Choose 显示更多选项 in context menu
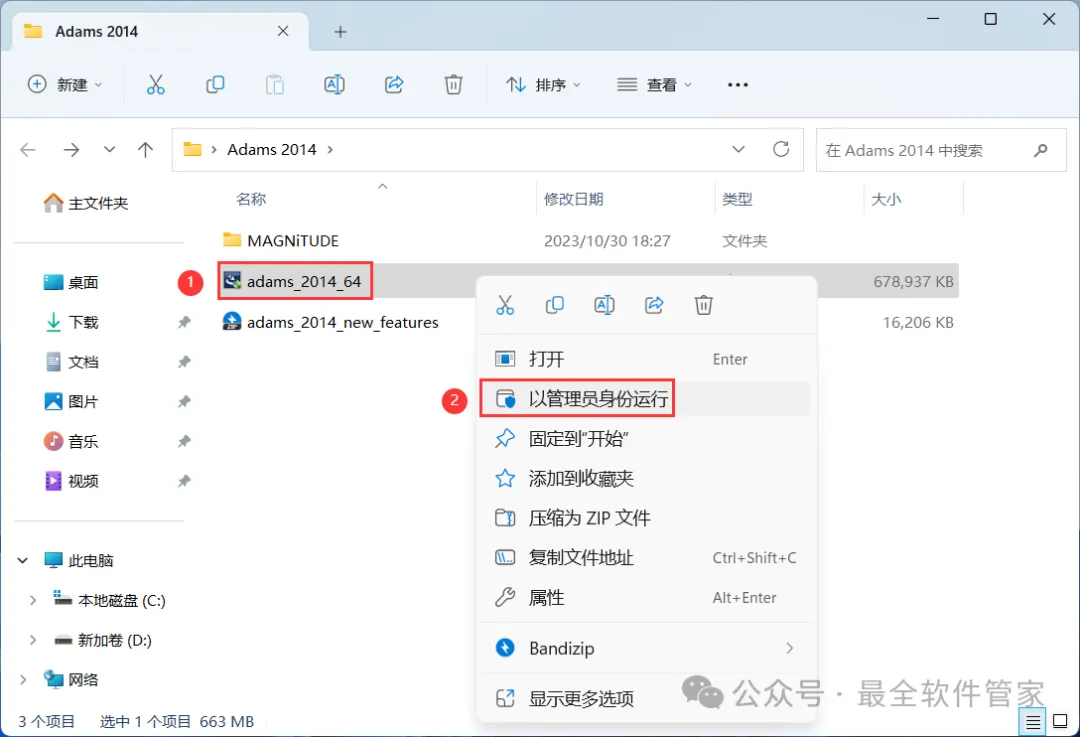Image resolution: width=1080 pixels, height=737 pixels. tap(646, 698)
